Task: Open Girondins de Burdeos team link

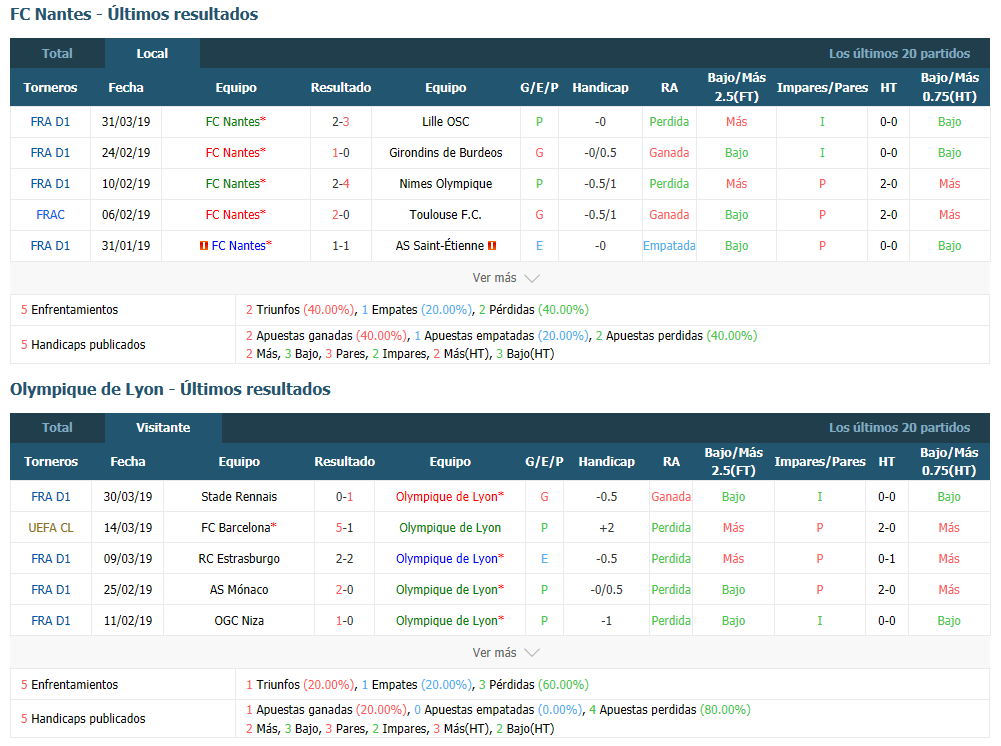Action: click(x=446, y=153)
